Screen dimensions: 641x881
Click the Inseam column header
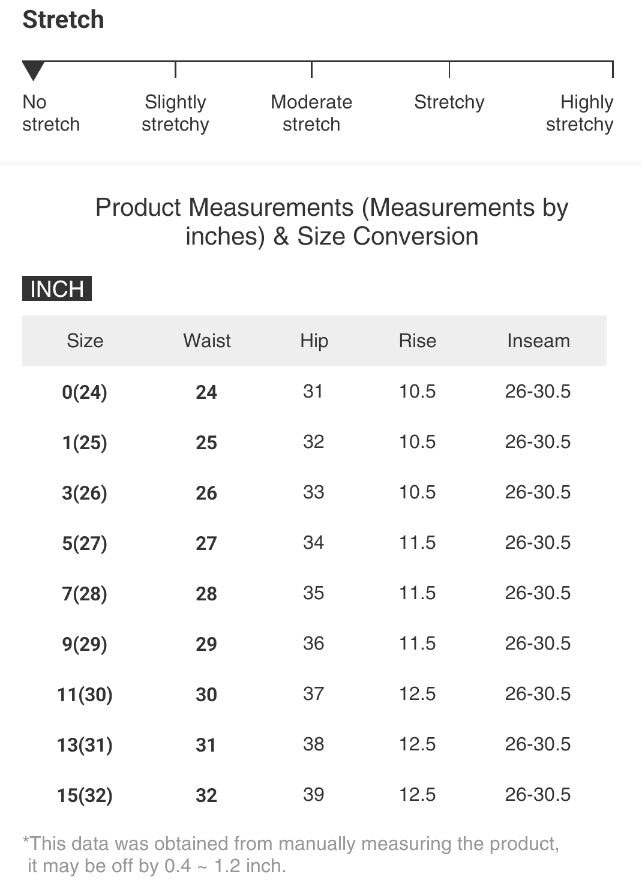tap(538, 341)
